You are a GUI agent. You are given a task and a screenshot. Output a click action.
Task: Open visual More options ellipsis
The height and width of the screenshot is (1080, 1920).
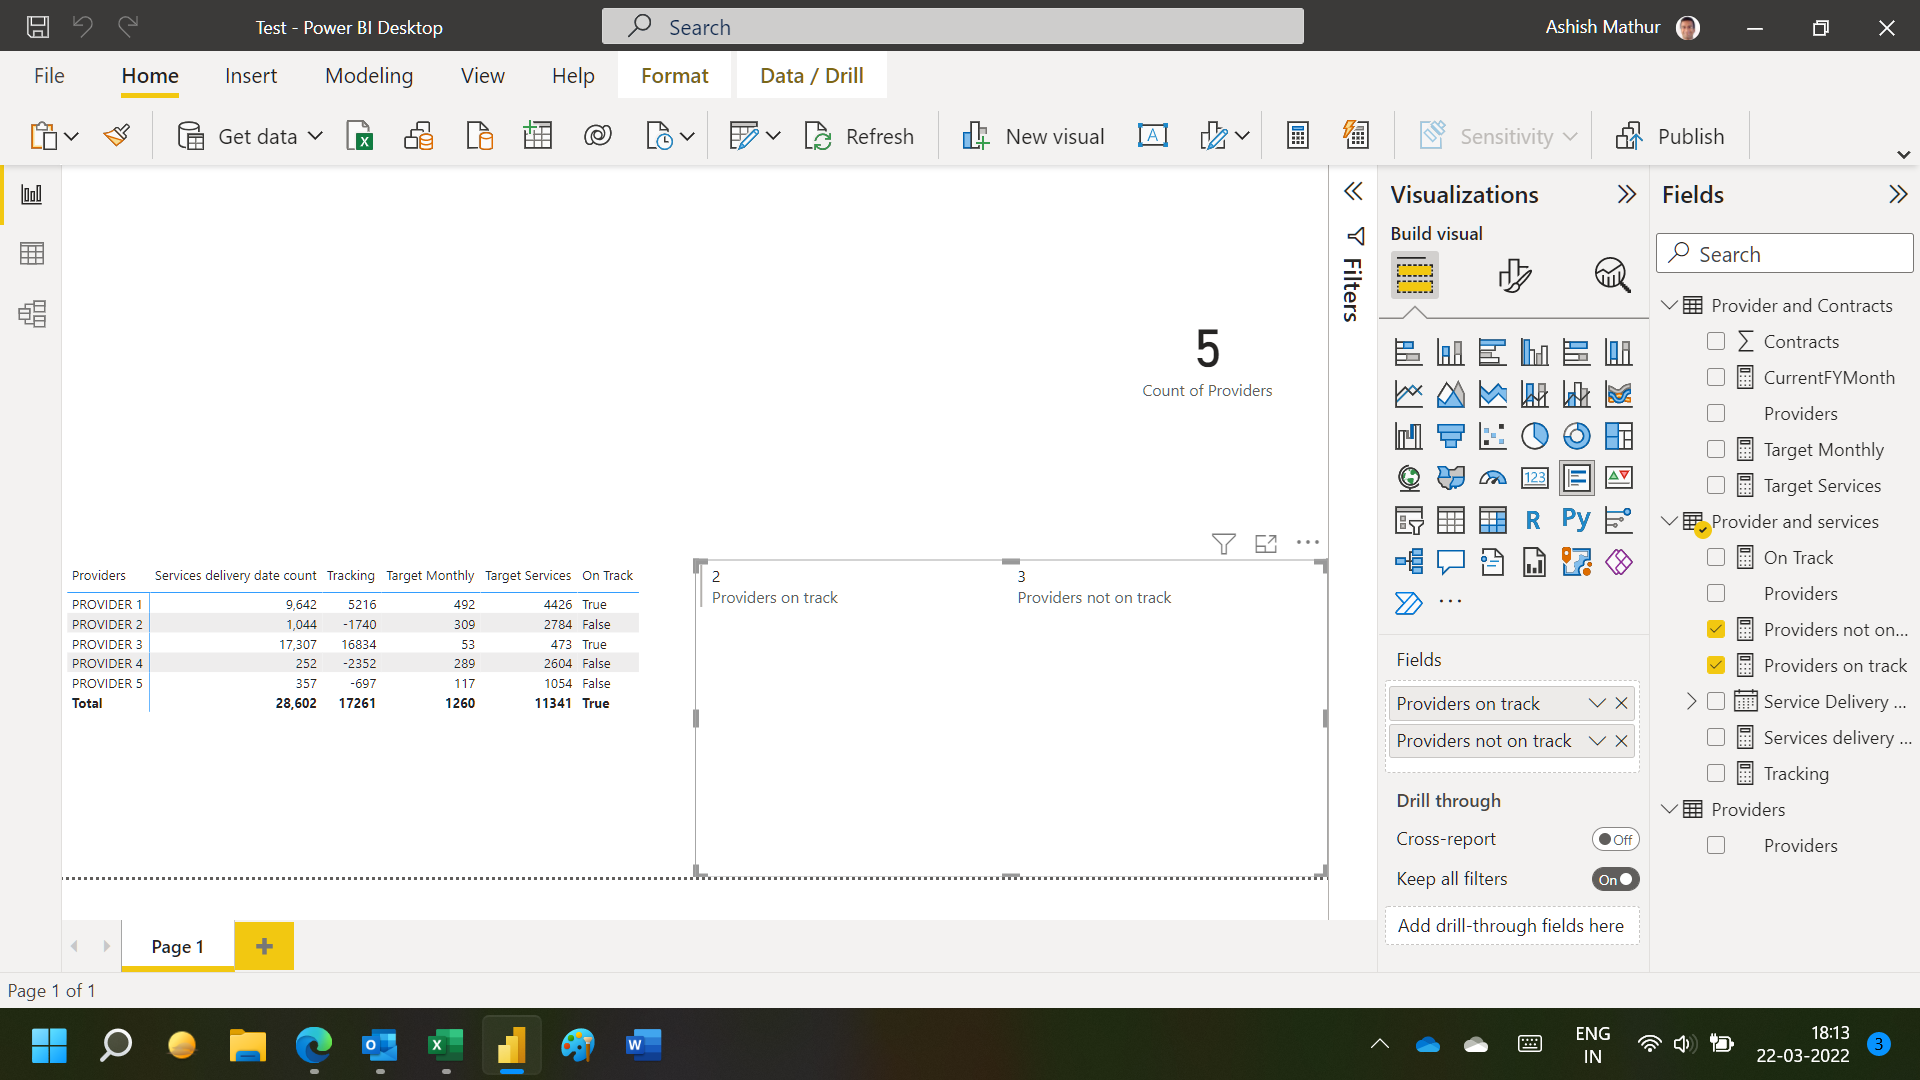click(1308, 543)
